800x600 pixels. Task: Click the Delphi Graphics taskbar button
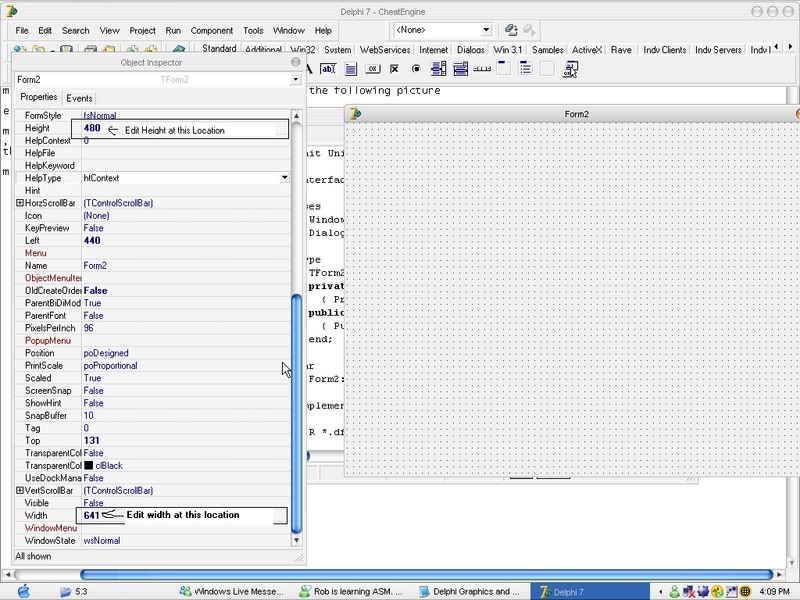click(470, 591)
